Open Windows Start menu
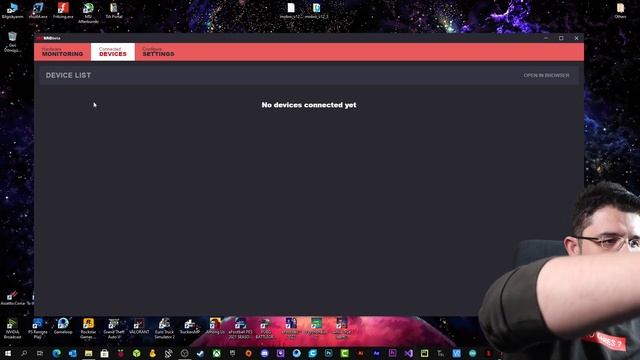 pos(8,353)
